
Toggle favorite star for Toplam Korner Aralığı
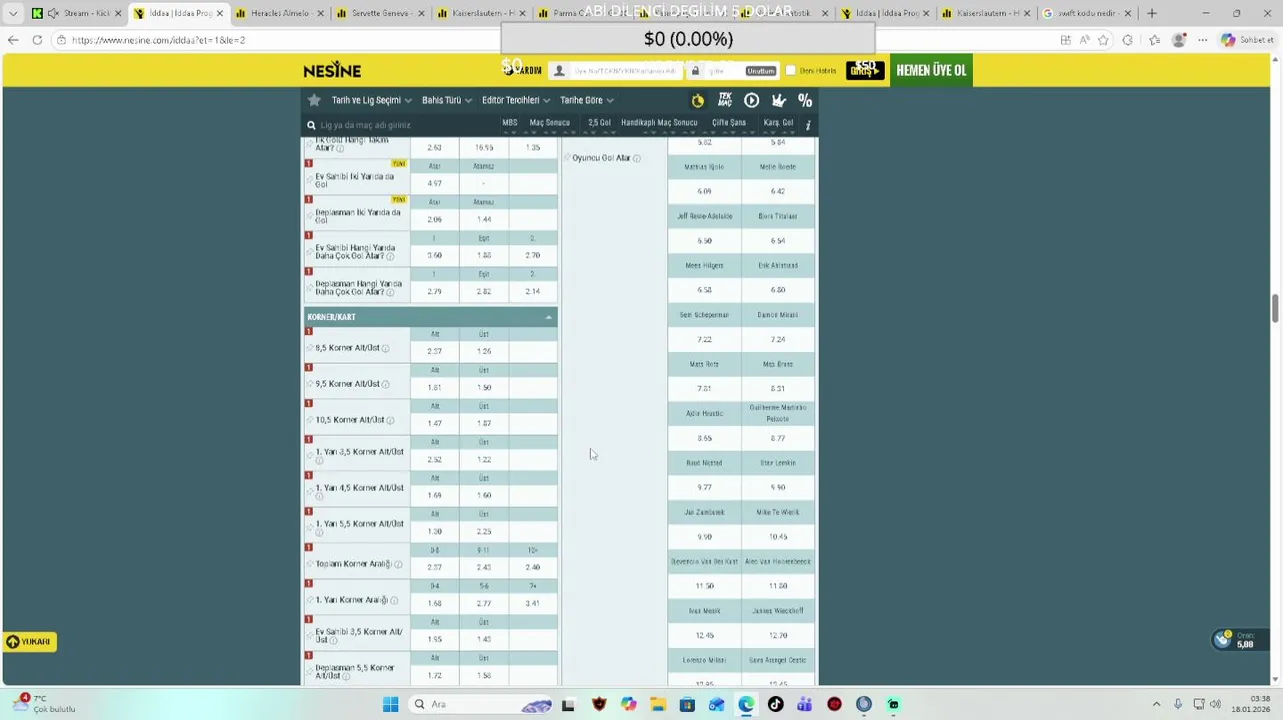(310, 564)
